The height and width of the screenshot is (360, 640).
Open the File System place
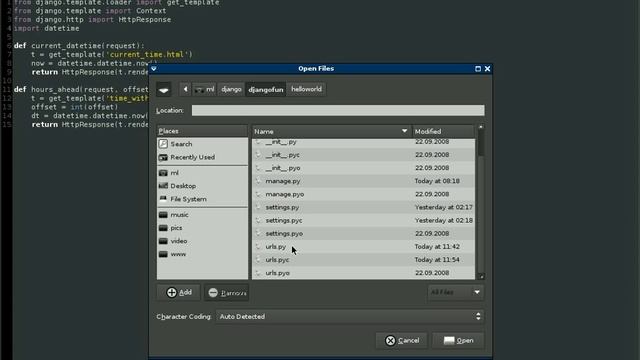tap(202, 199)
